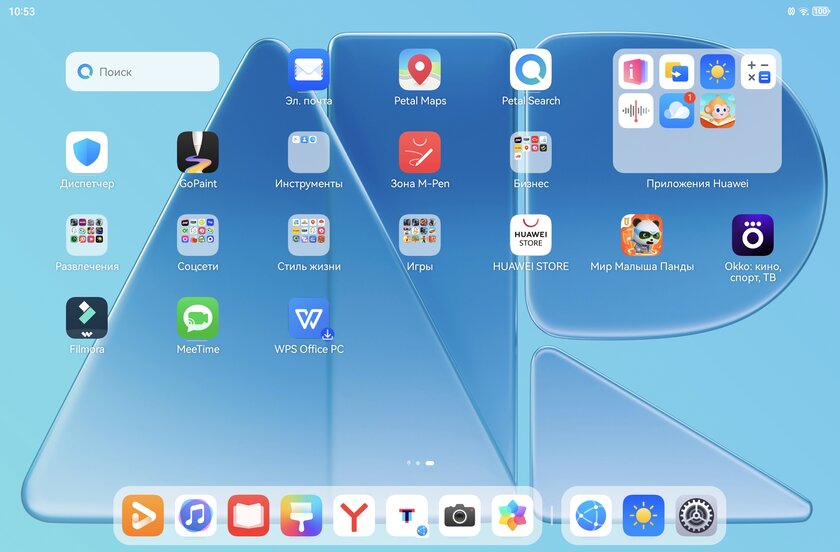This screenshot has height=552, width=840.
Task: Launch Yandex browser from dock
Action: coord(354,516)
